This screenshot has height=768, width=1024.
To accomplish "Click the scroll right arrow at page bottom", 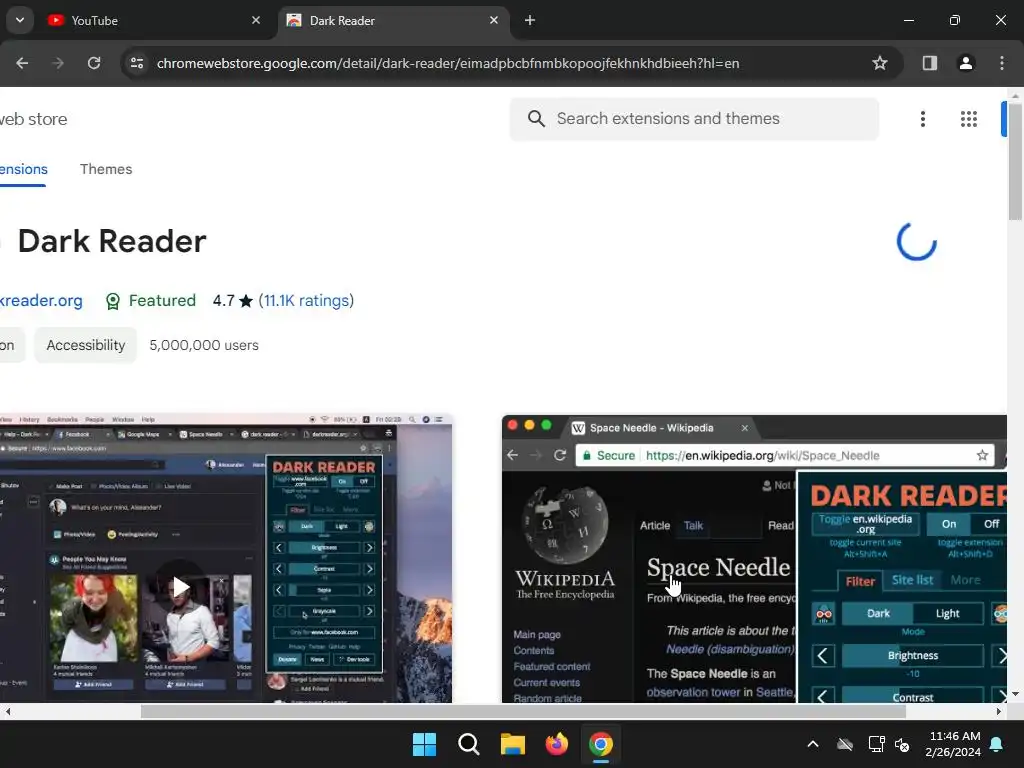I will (x=999, y=711).
